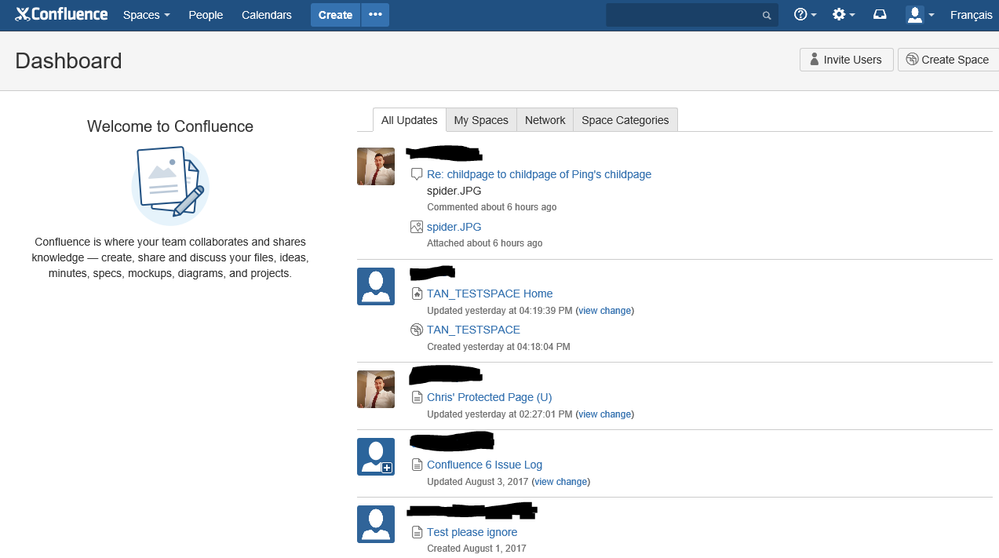The image size is (999, 558).
Task: Switch to the Space Categories tab
Action: click(x=625, y=120)
